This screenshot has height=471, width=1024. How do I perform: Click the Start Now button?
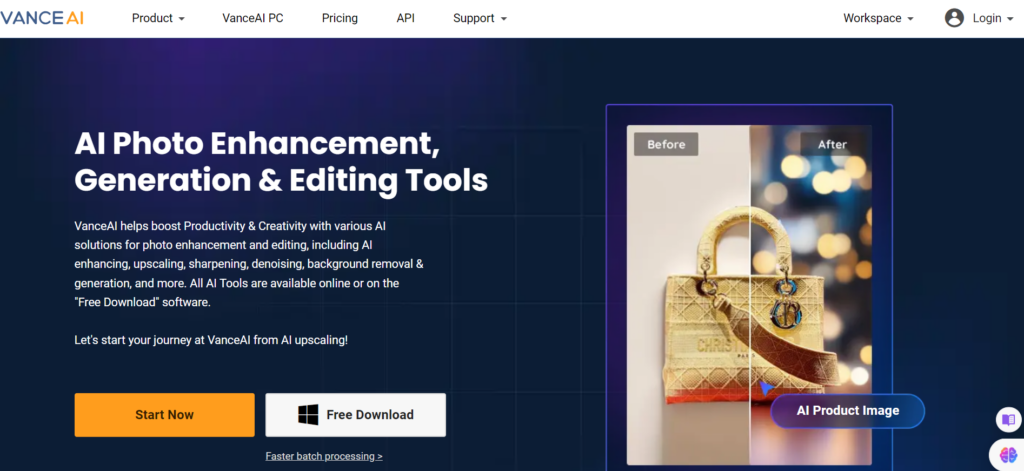[x=165, y=415]
